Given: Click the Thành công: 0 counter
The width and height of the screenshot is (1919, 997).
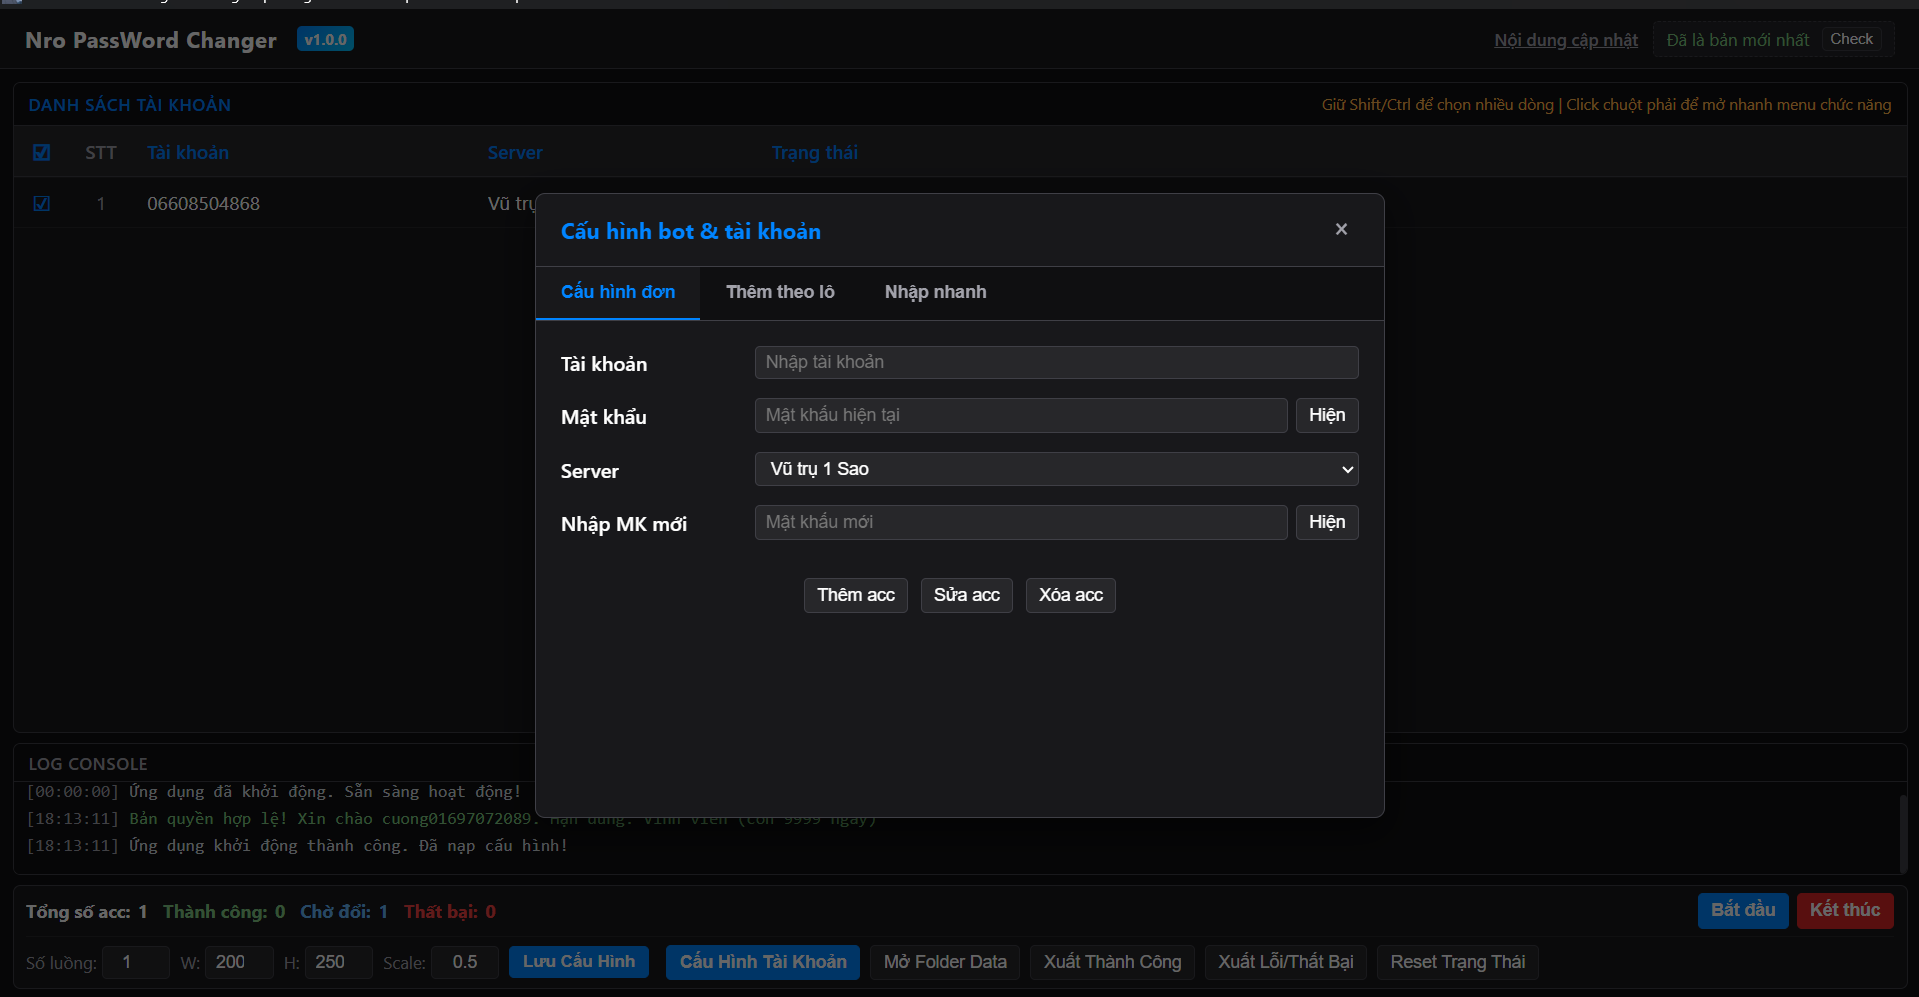Looking at the screenshot, I should (x=224, y=912).
